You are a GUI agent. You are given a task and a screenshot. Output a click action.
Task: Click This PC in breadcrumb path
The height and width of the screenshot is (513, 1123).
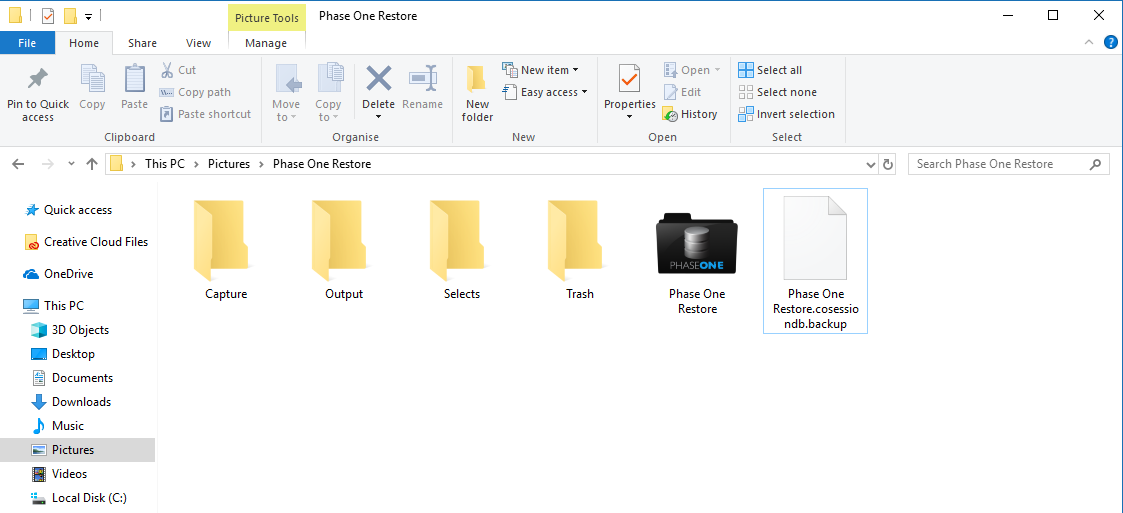coord(165,164)
